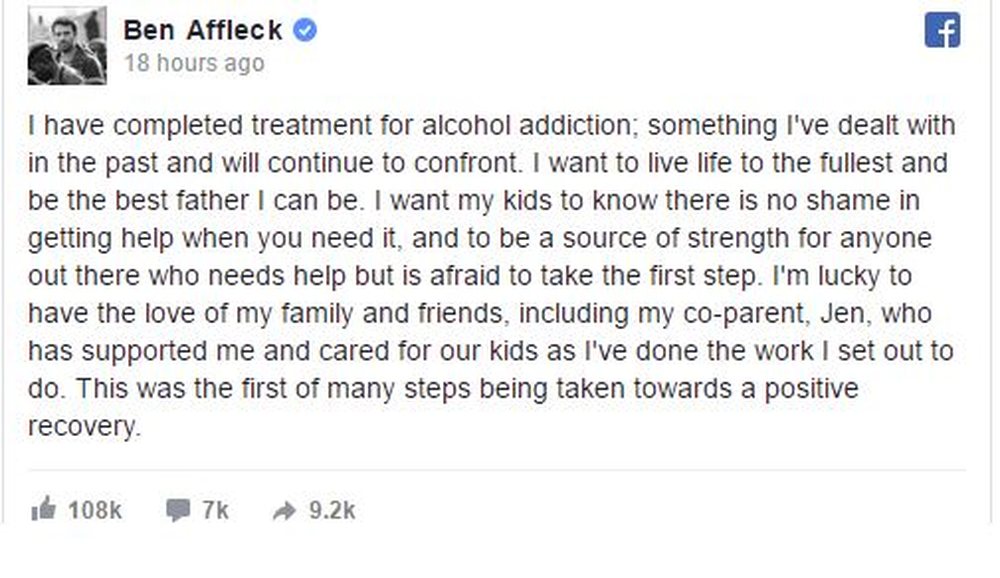Click the '18 hours ago' timestamp
This screenshot has height=578, width=1000.
coord(194,63)
